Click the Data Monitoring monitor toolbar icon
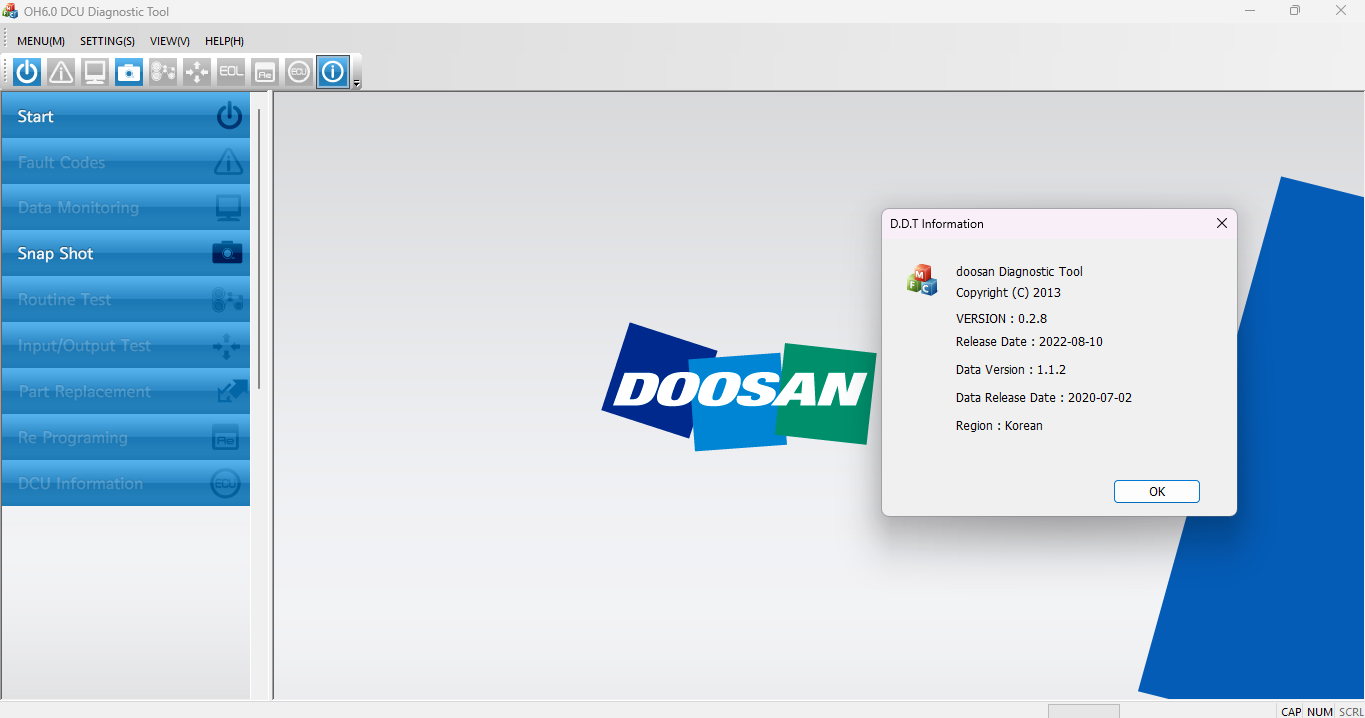The height and width of the screenshot is (718, 1365). click(95, 72)
